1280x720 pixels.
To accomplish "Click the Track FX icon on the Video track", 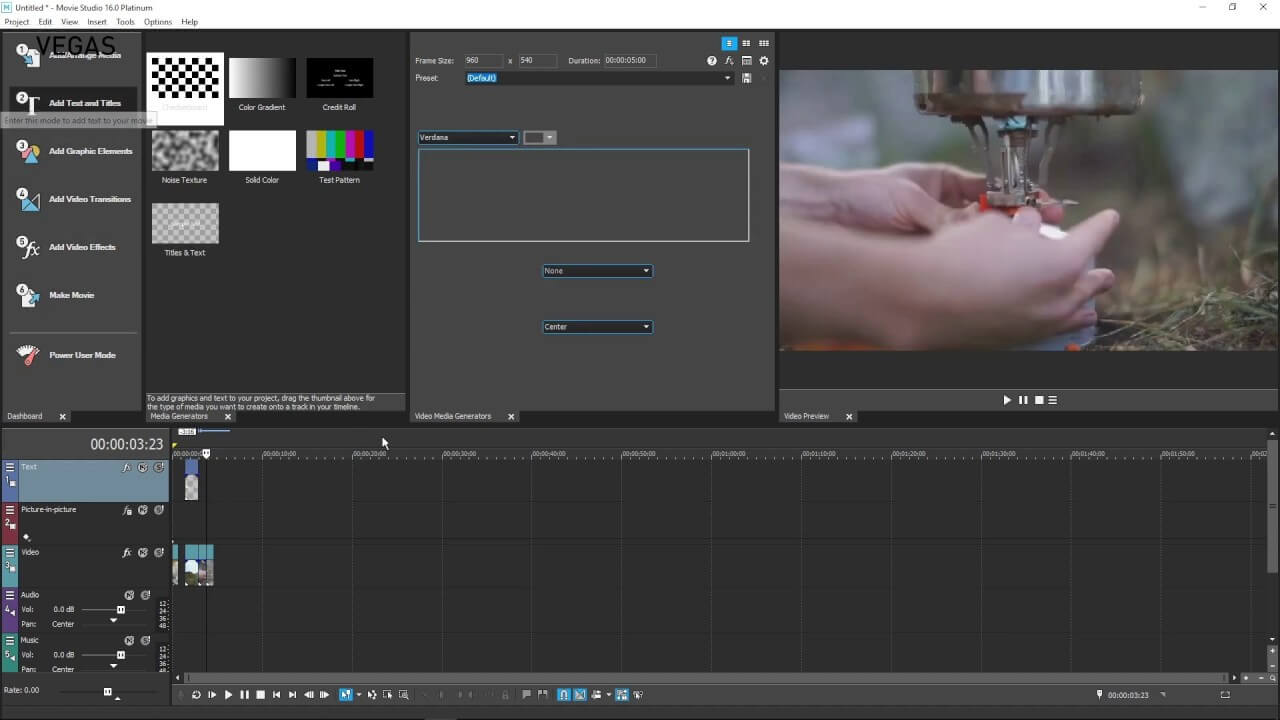I will click(x=127, y=553).
